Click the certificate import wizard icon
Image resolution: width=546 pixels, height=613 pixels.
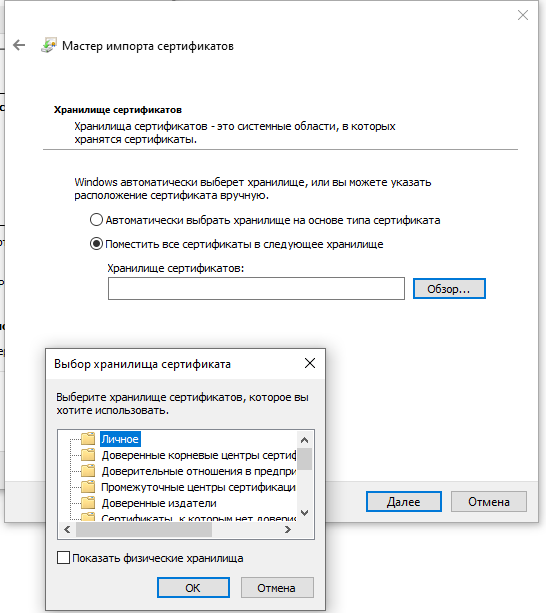(49, 45)
